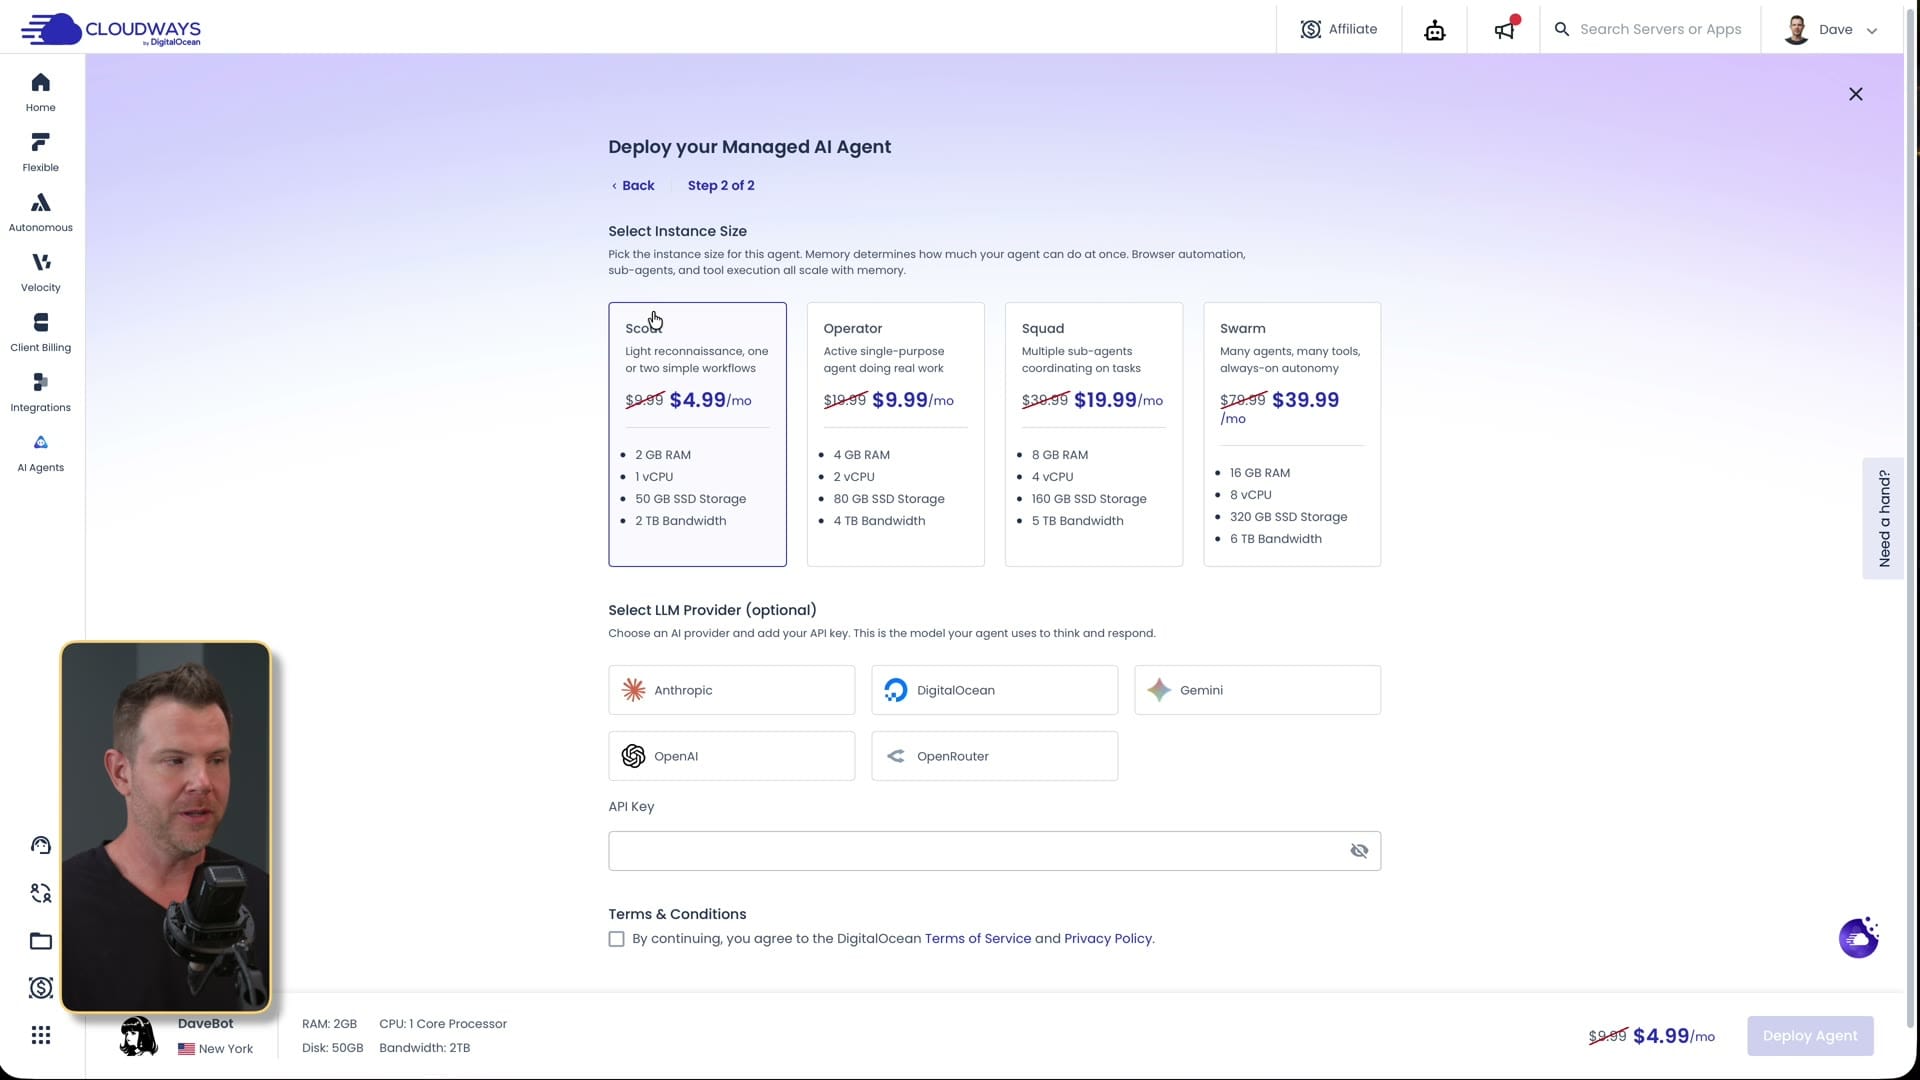This screenshot has width=1920, height=1080.
Task: Open the folder icon in sidebar
Action: [40, 941]
